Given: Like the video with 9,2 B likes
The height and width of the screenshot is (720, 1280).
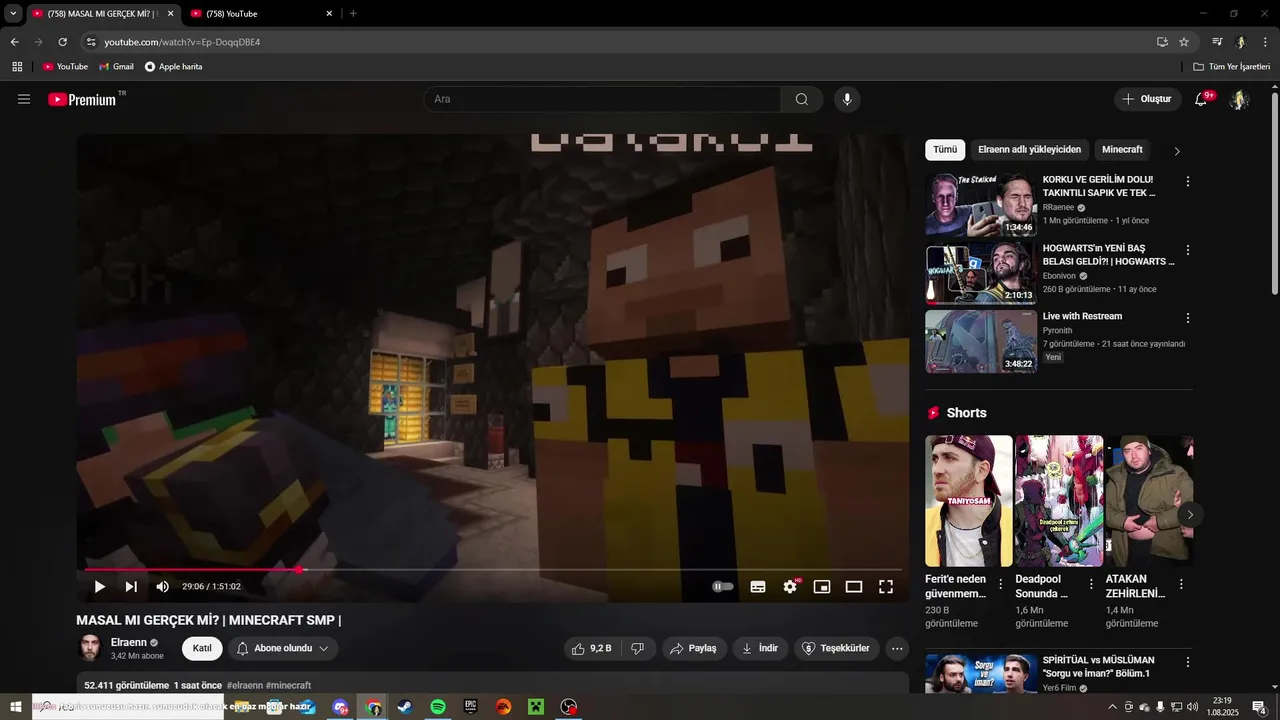Looking at the screenshot, I should (x=591, y=648).
